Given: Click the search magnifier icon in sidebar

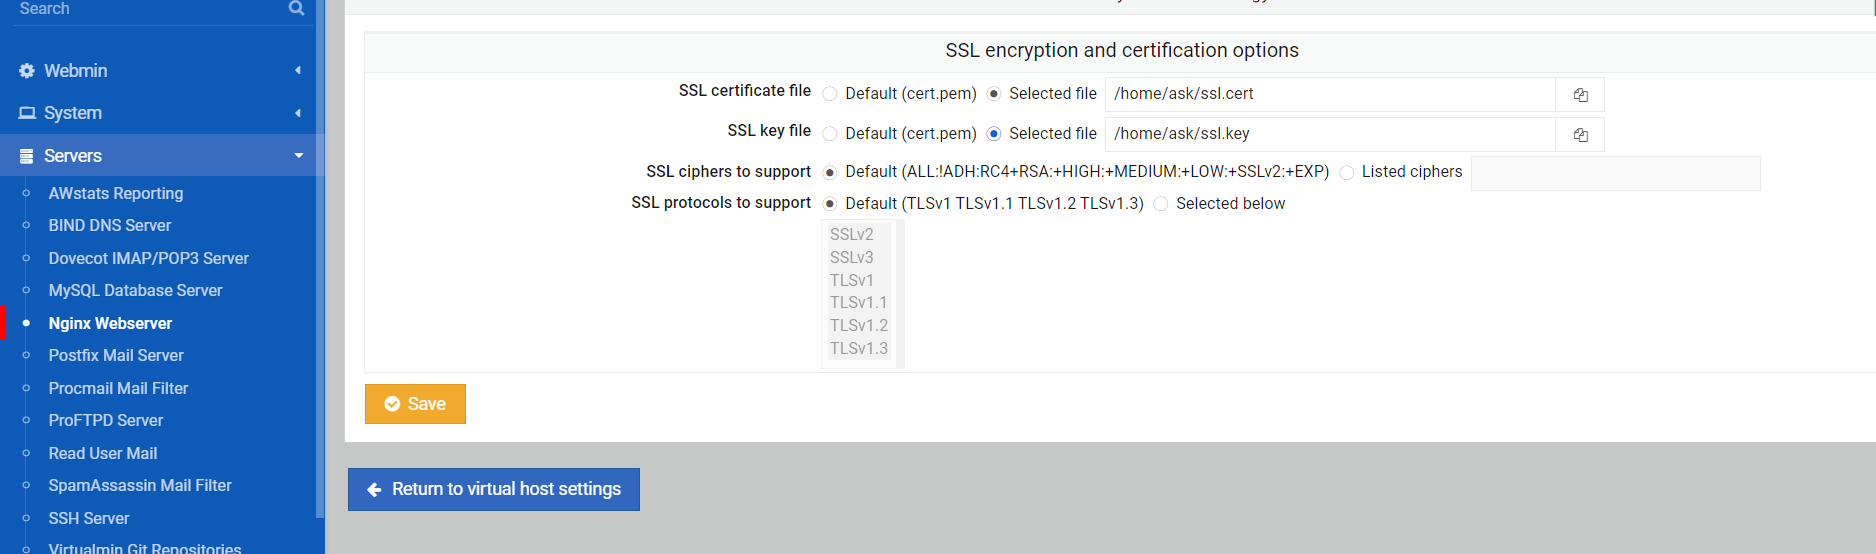Looking at the screenshot, I should click(296, 8).
